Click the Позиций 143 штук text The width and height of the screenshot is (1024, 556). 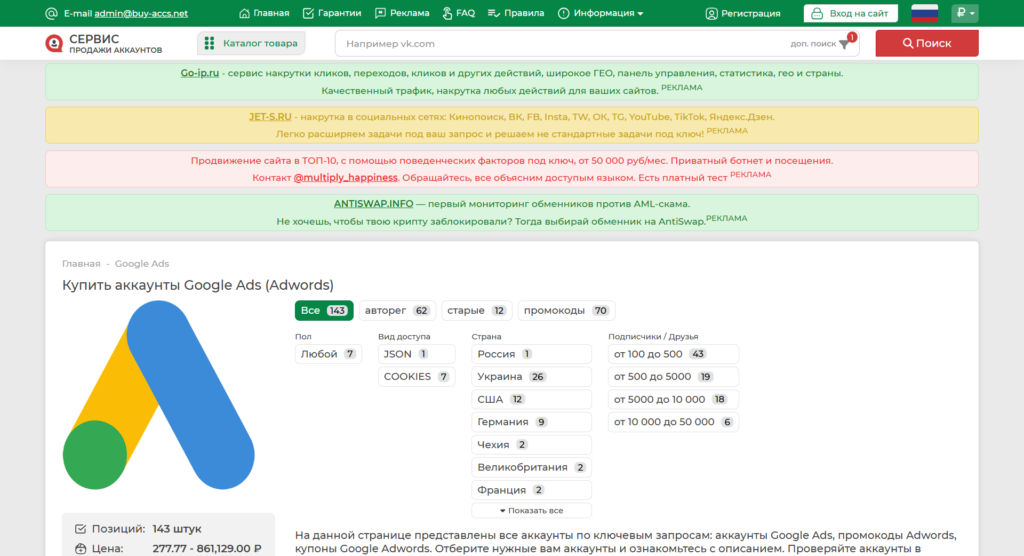(x=146, y=529)
